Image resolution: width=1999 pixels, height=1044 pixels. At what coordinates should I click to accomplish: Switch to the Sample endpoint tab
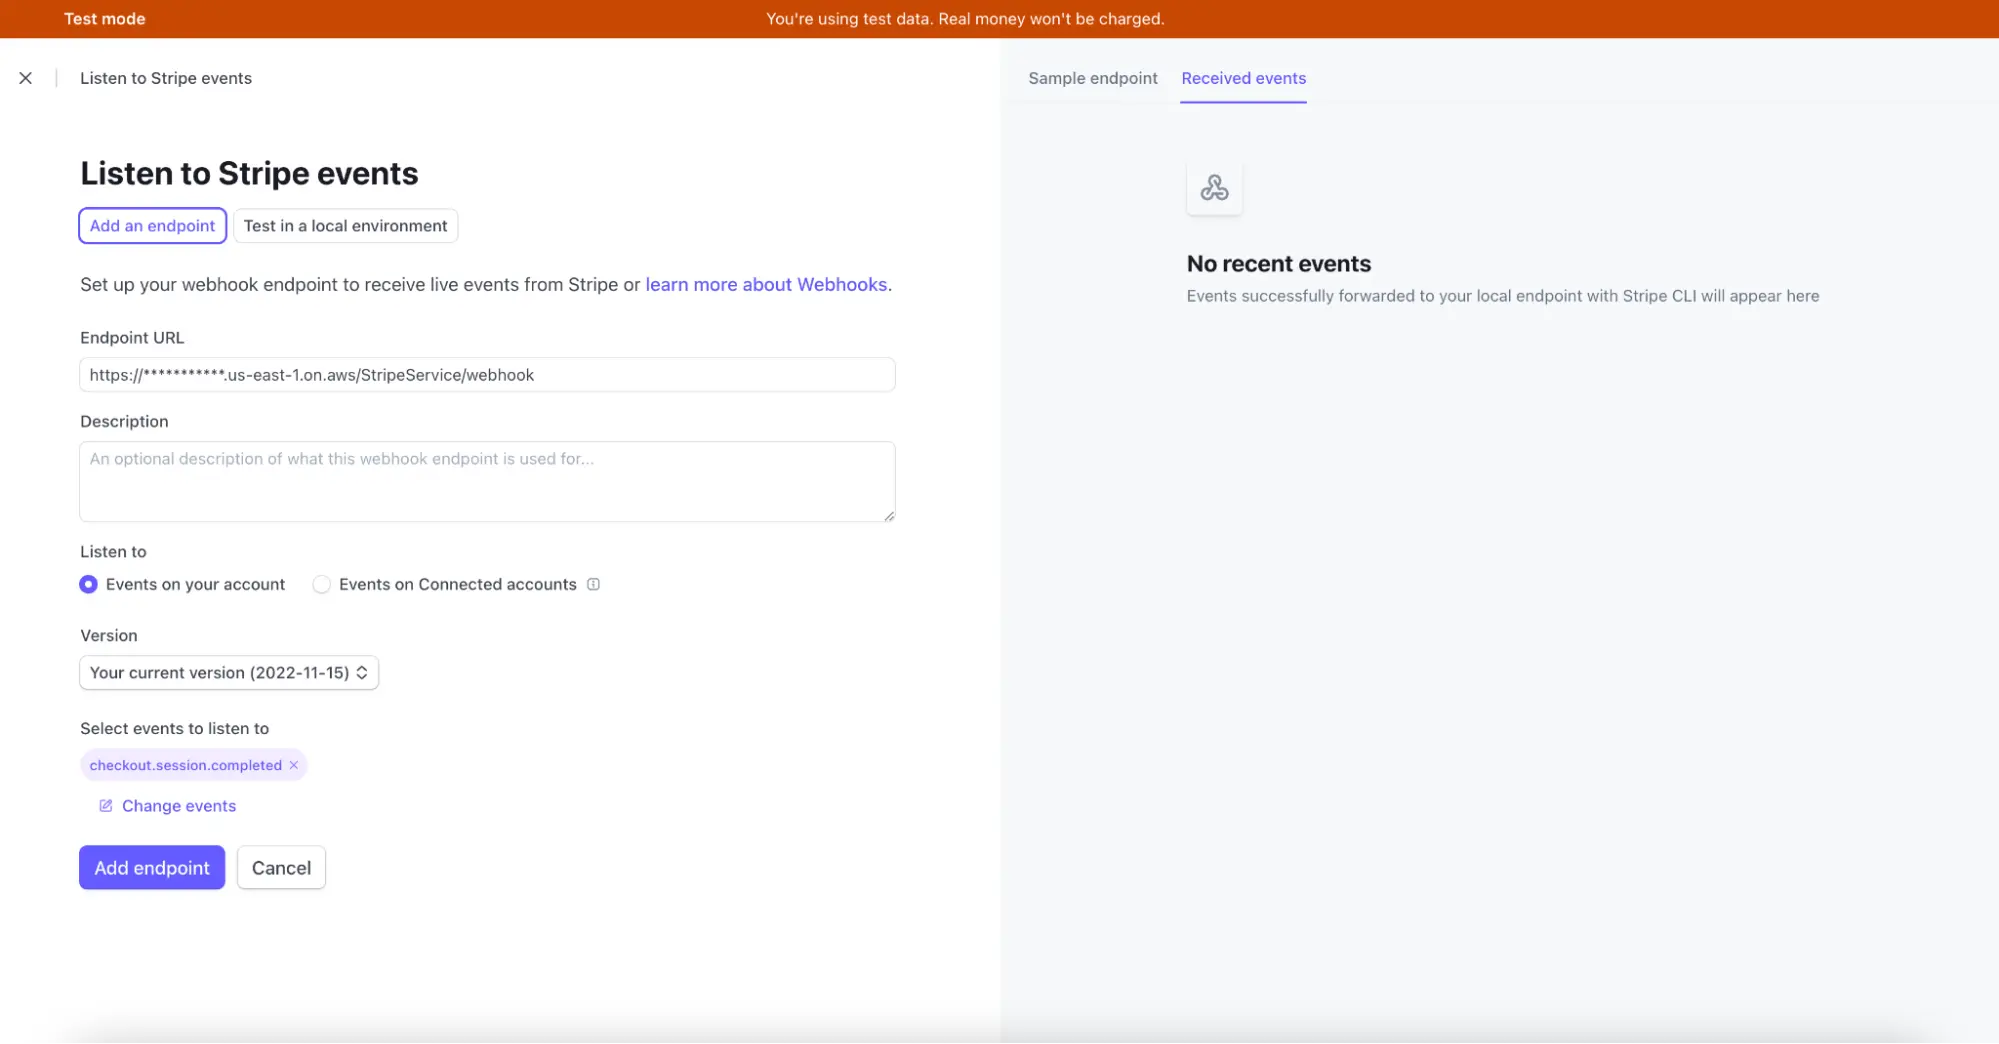point(1093,78)
